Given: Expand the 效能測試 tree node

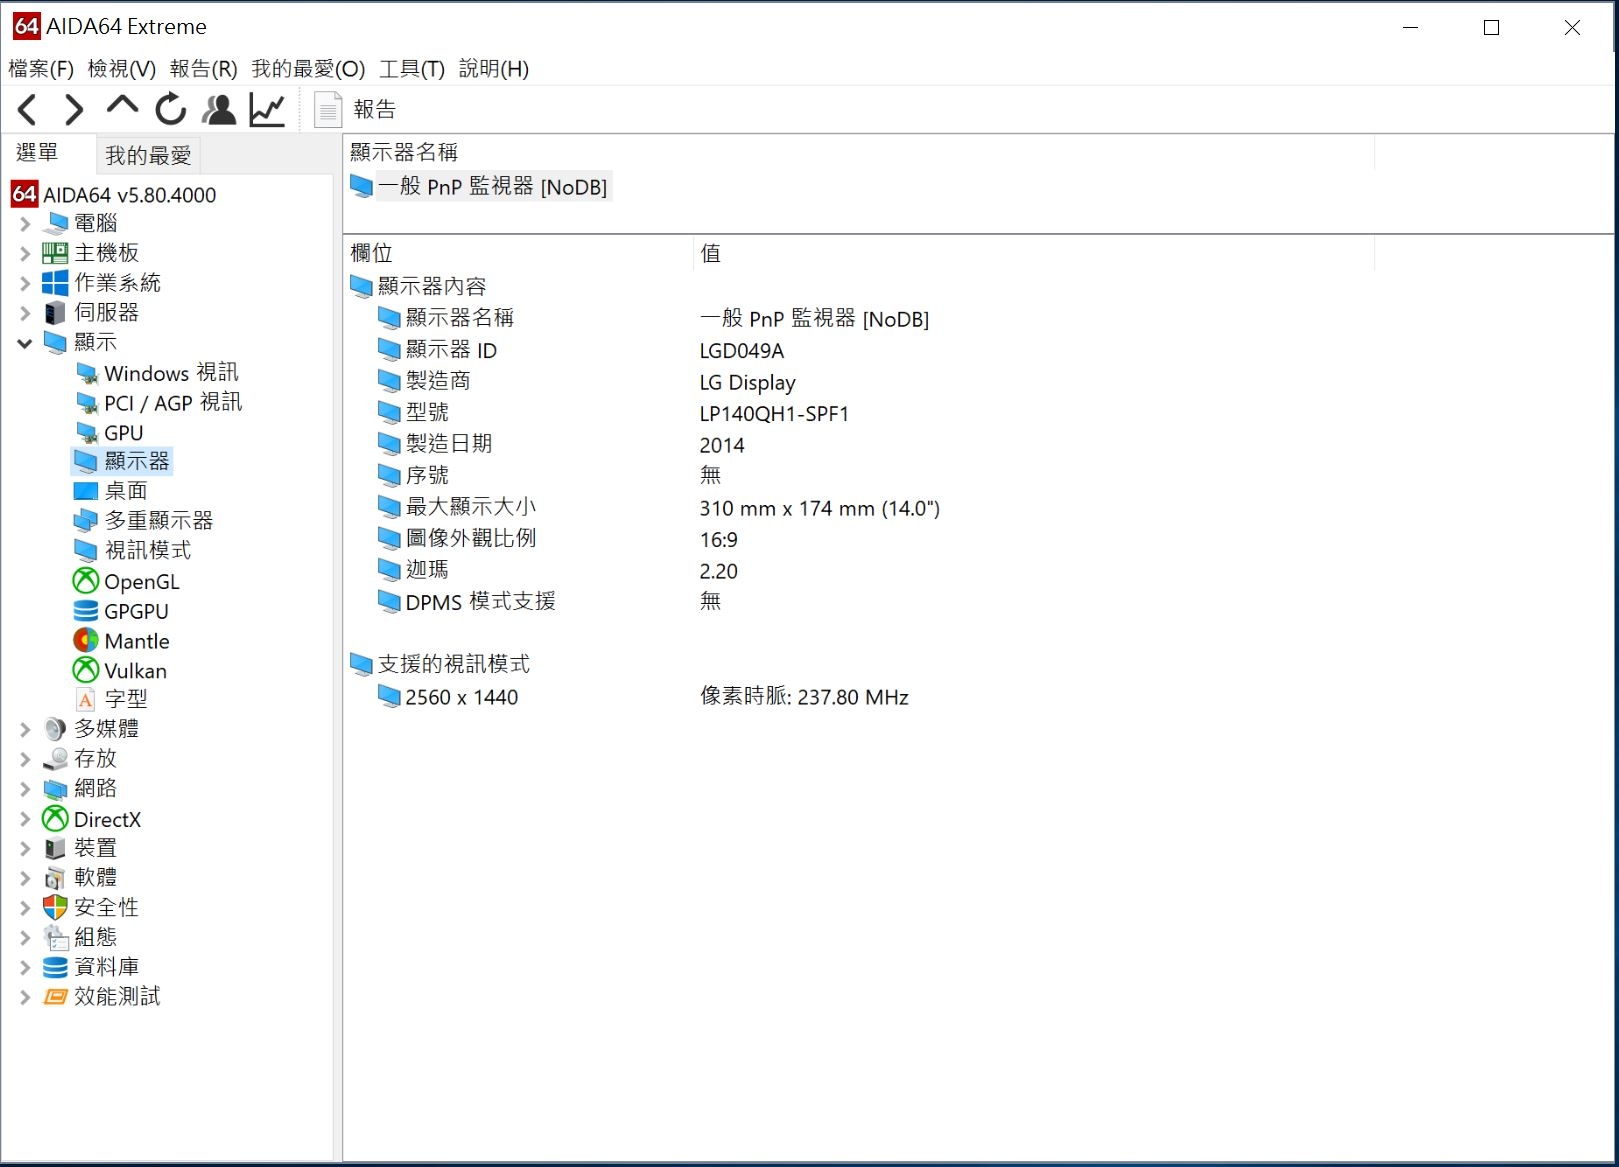Looking at the screenshot, I should pos(25,997).
